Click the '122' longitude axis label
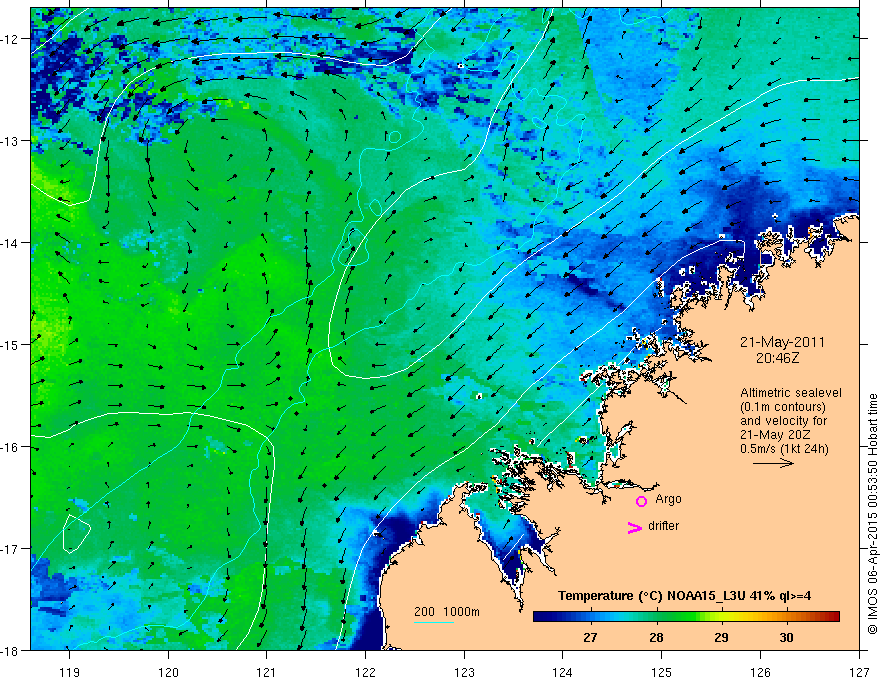 365,672
